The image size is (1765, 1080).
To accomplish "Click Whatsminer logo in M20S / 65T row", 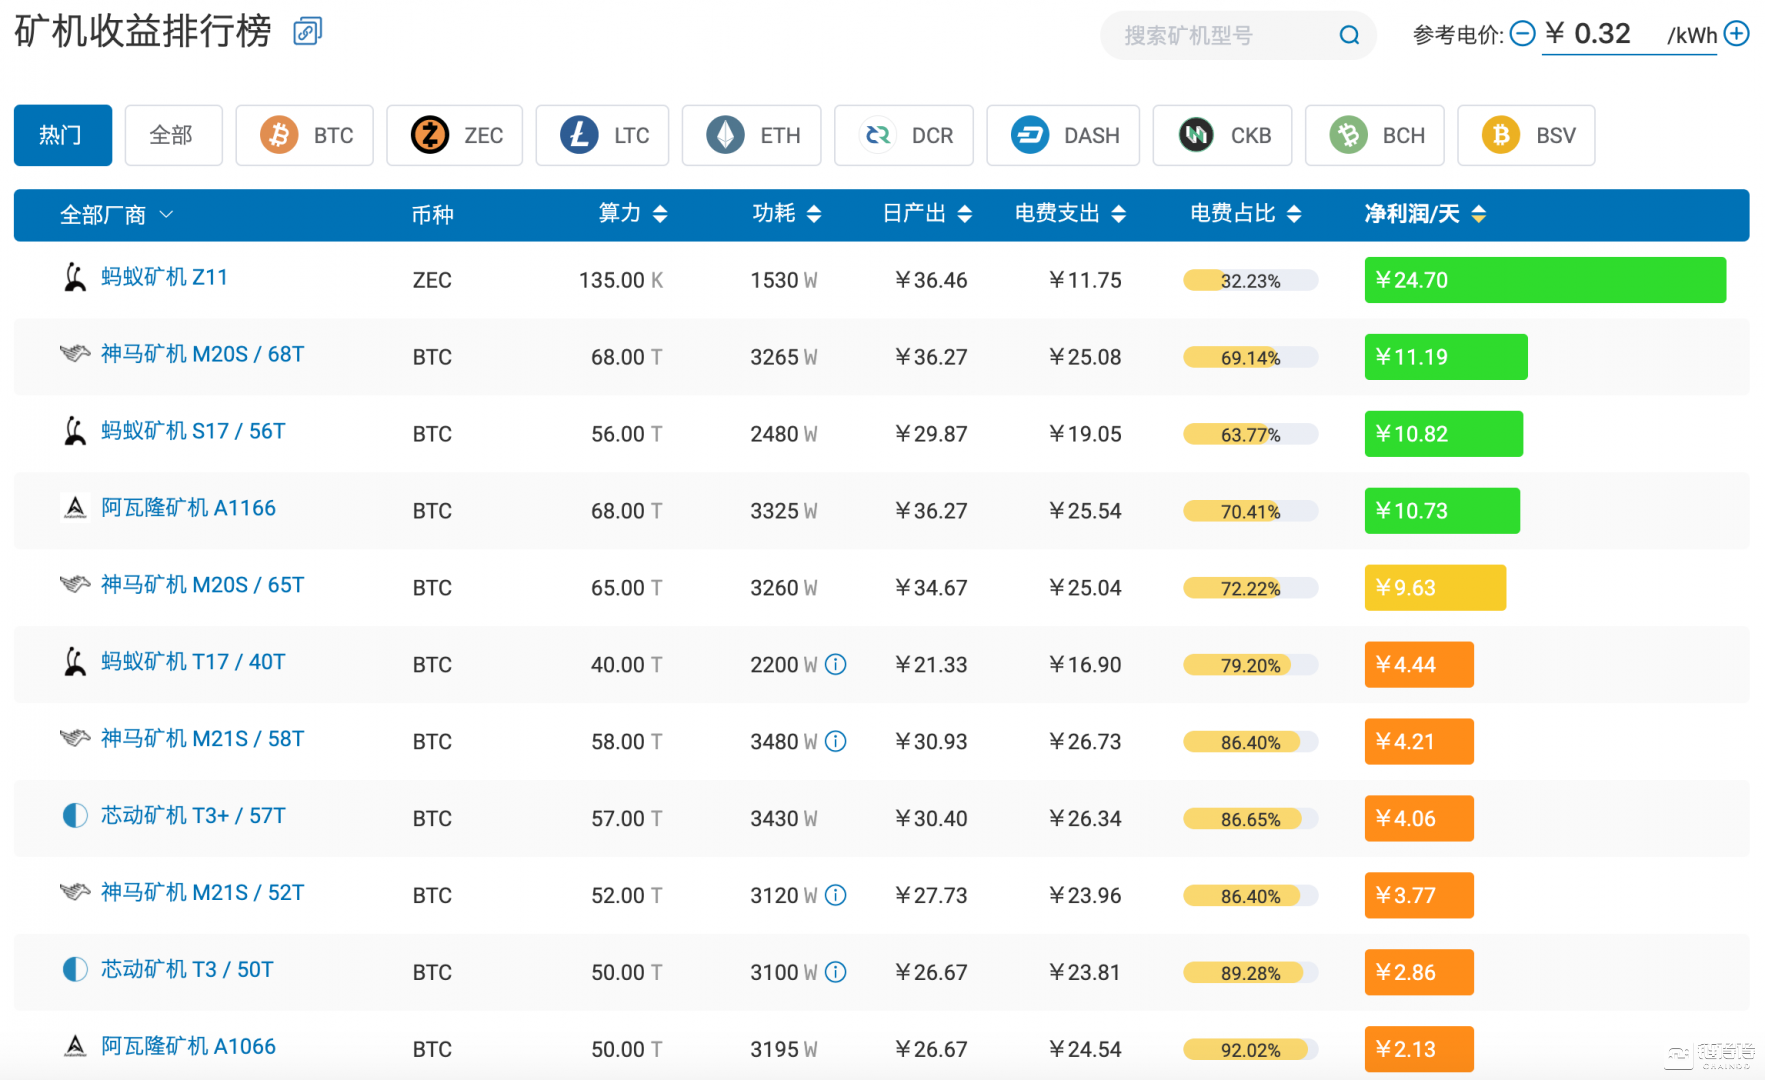I will (x=75, y=584).
